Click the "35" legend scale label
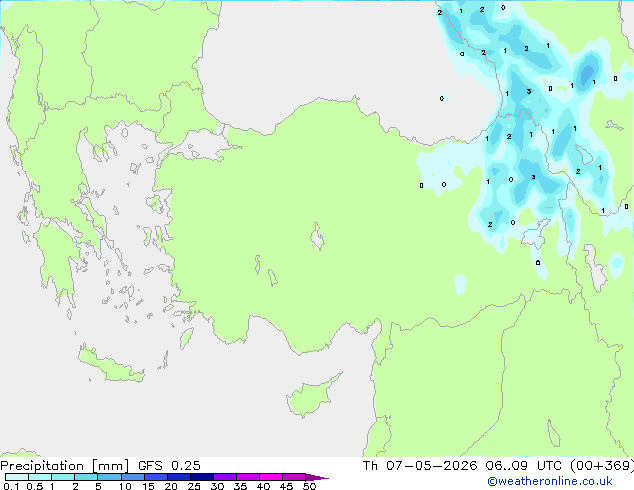This screenshot has height=490, width=634. click(240, 486)
